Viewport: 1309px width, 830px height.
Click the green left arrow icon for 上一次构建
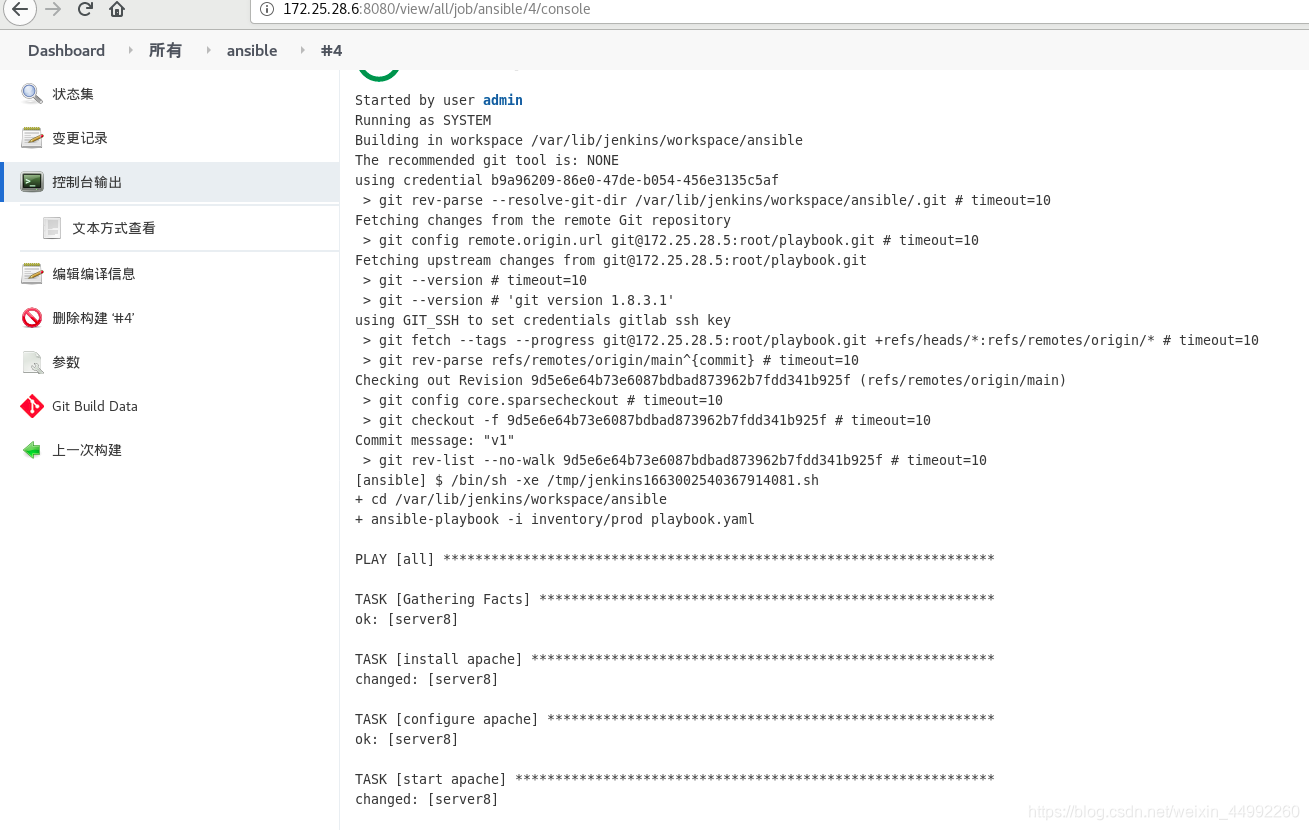point(32,450)
